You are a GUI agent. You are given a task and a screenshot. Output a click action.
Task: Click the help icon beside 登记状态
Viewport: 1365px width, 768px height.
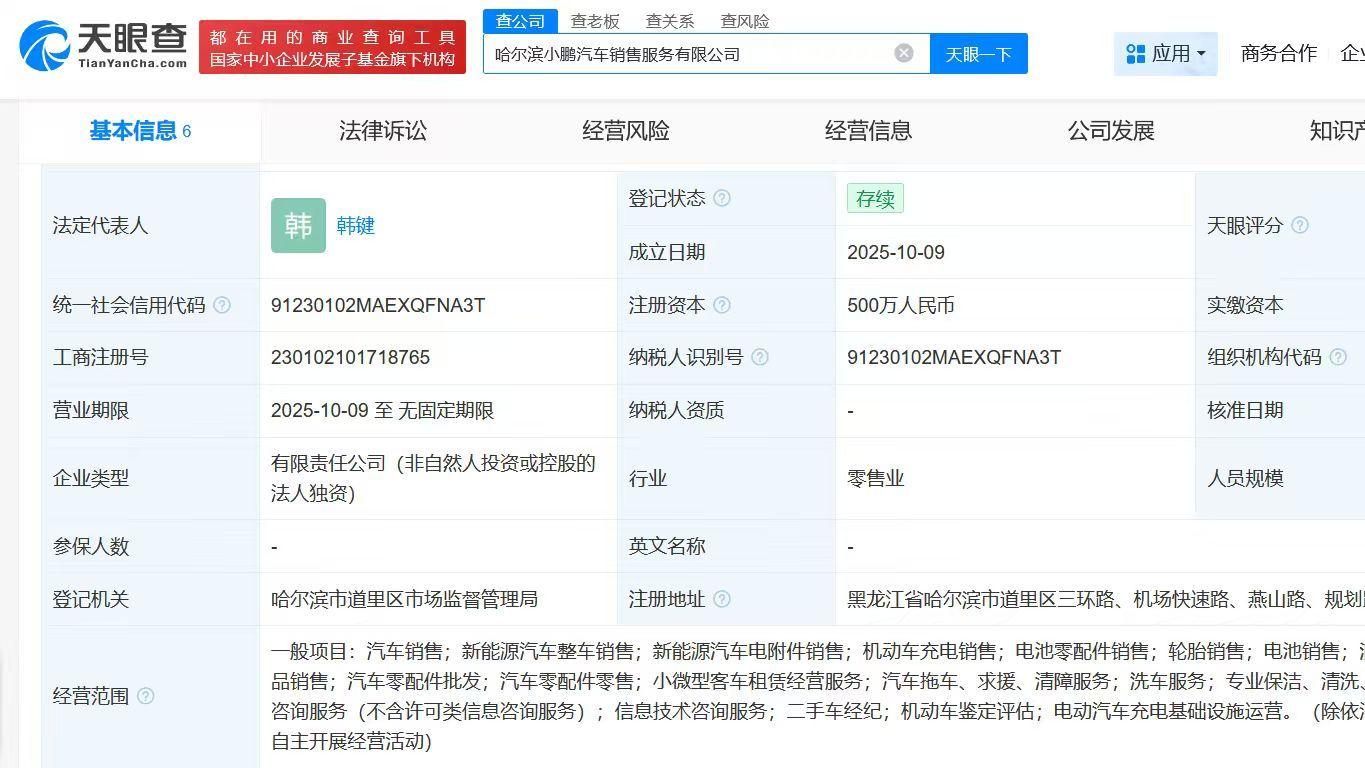point(722,198)
